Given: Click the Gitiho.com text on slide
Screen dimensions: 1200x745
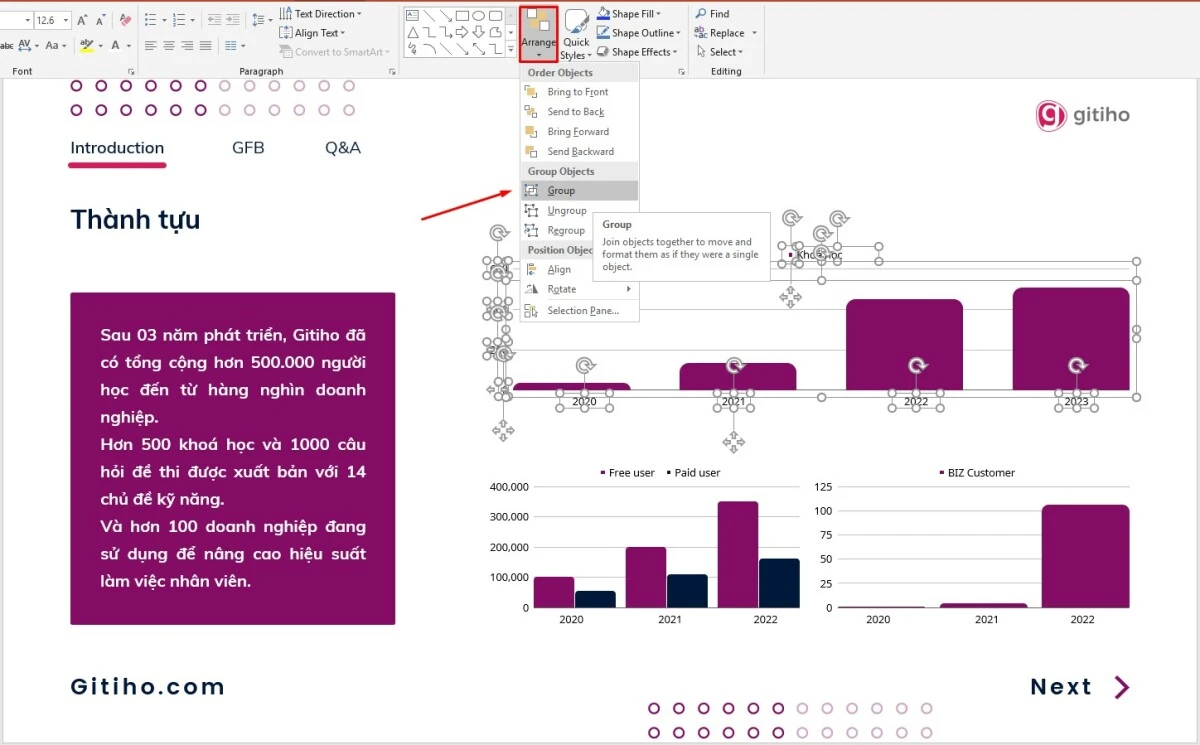Looking at the screenshot, I should click(x=148, y=687).
